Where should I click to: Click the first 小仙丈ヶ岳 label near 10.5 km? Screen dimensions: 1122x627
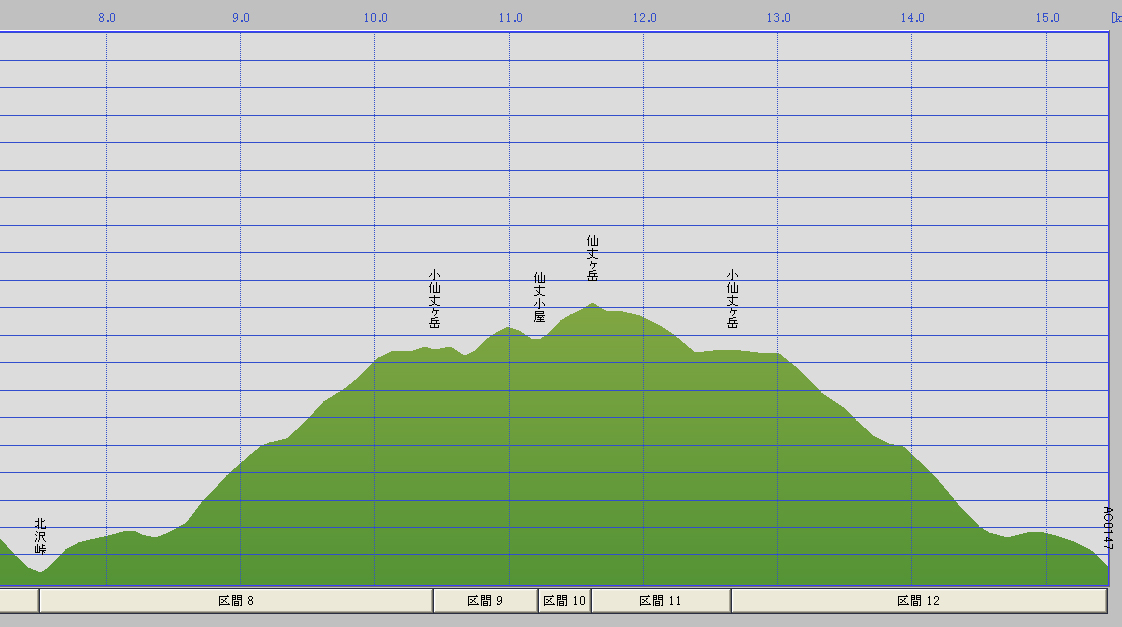point(434,299)
